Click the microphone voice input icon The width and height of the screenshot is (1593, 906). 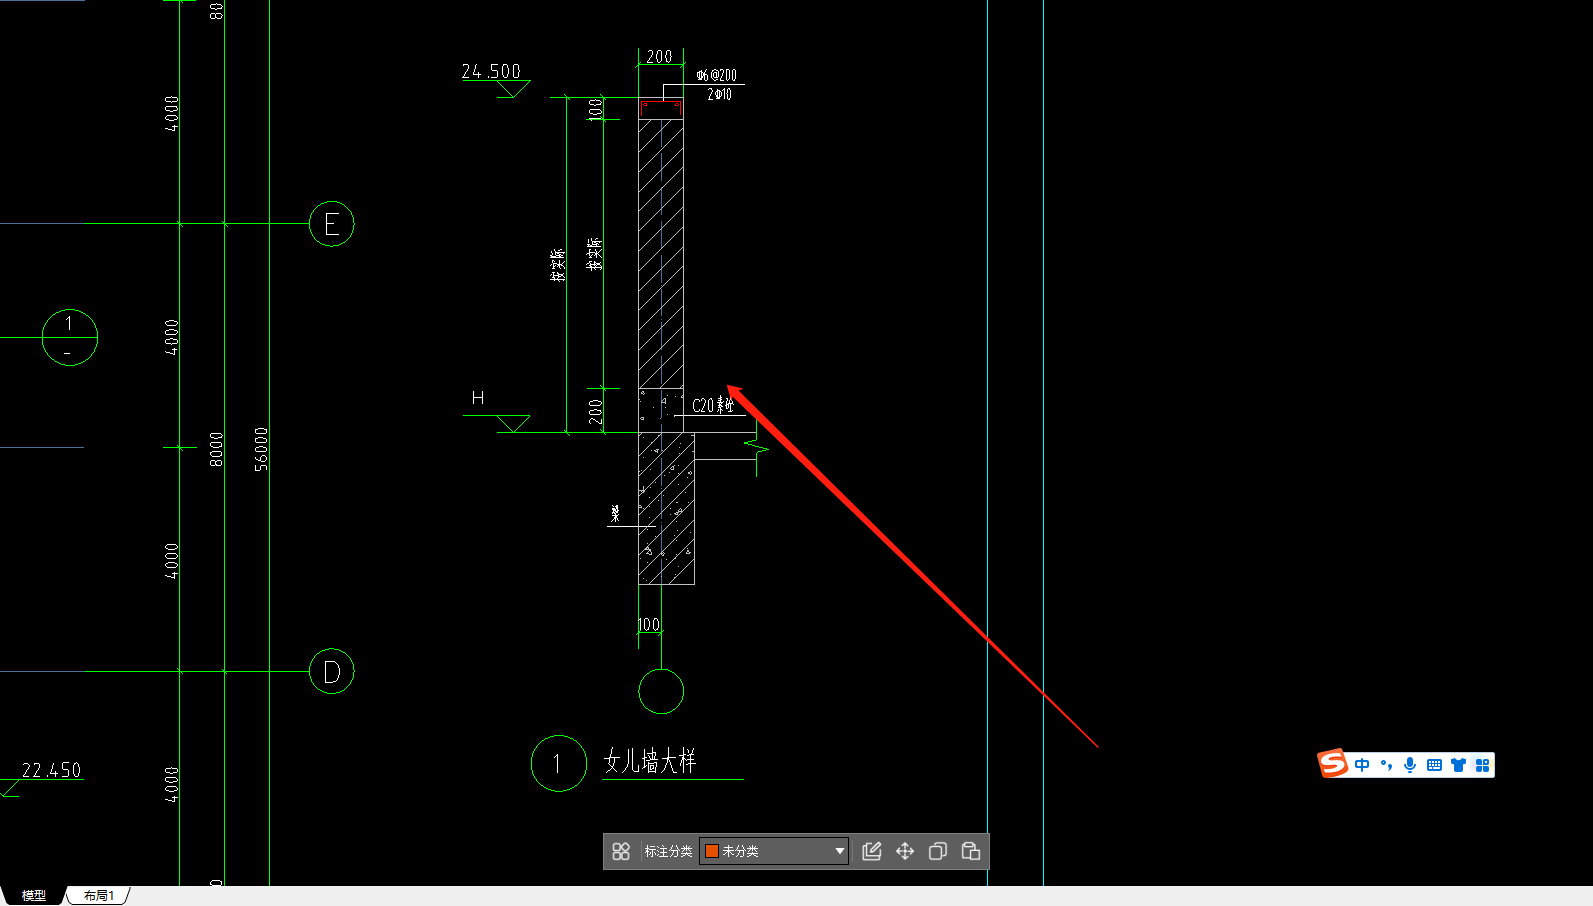pos(1410,765)
